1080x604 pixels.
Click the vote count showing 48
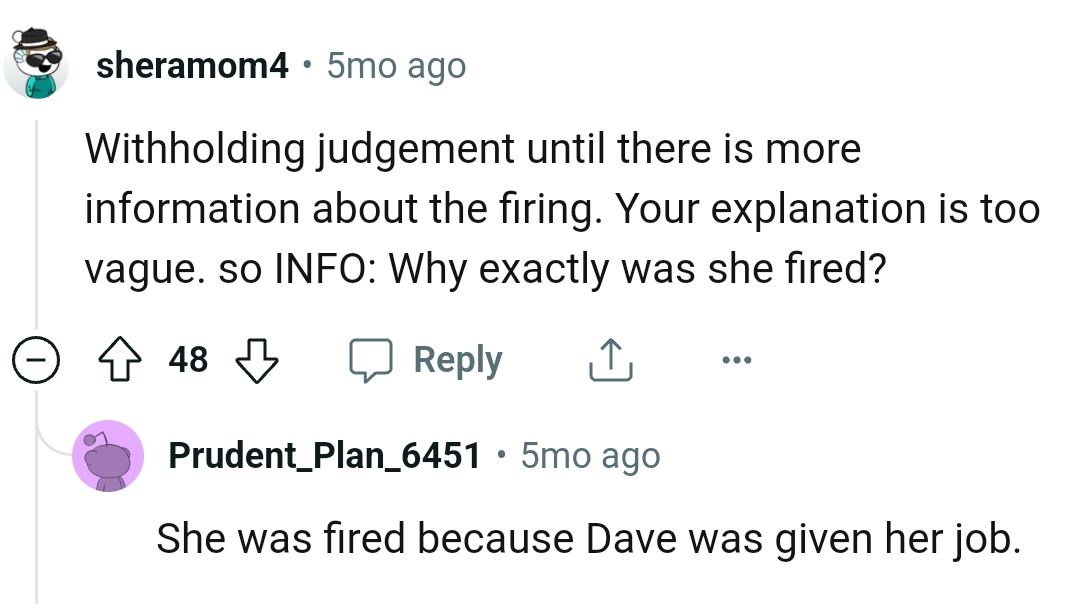(188, 359)
